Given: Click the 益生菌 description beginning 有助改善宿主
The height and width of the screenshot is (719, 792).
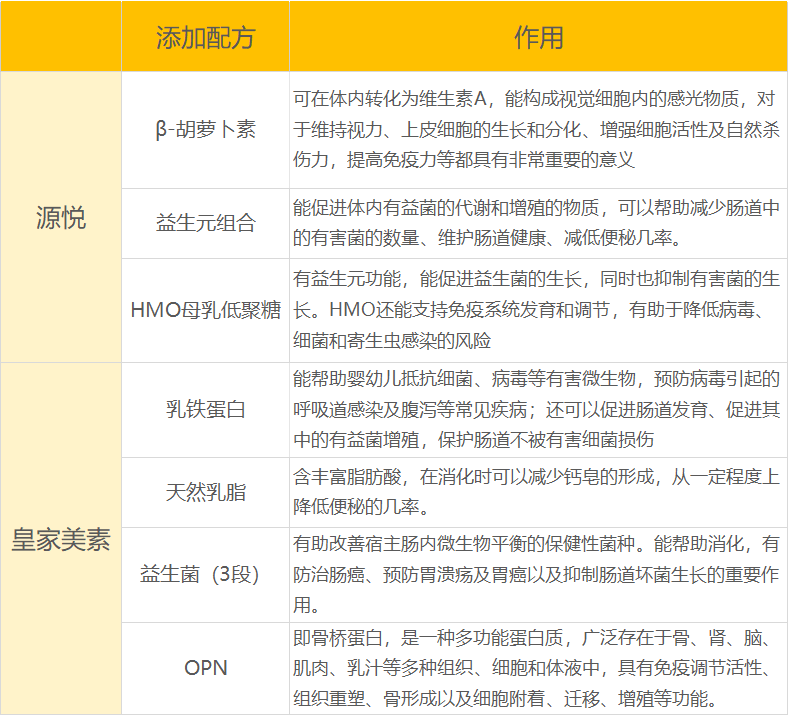Looking at the screenshot, I should (x=538, y=575).
